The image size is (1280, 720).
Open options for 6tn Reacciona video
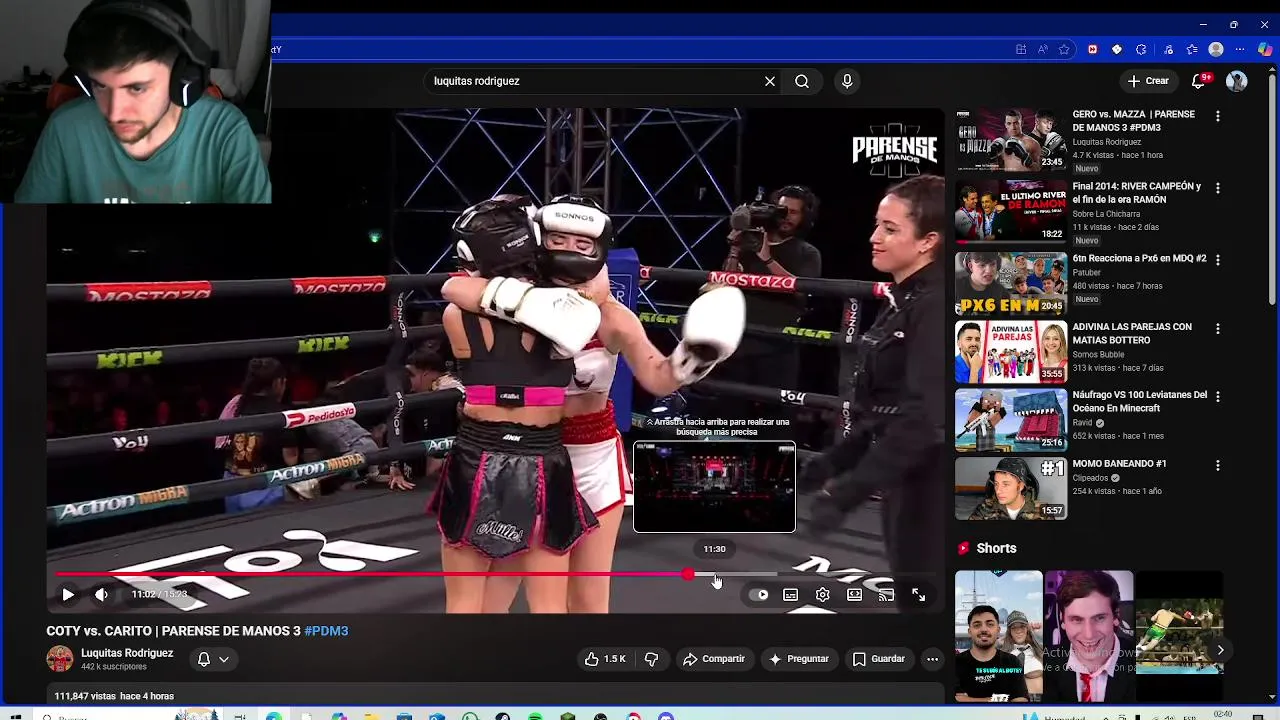(x=1217, y=259)
